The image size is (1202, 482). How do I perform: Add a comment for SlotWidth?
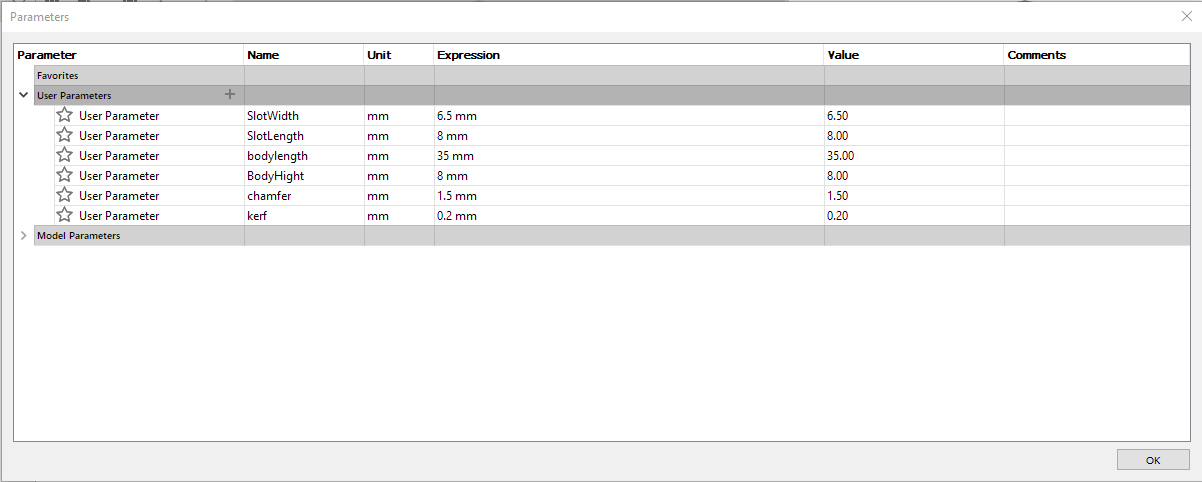pyautogui.click(x=1097, y=115)
